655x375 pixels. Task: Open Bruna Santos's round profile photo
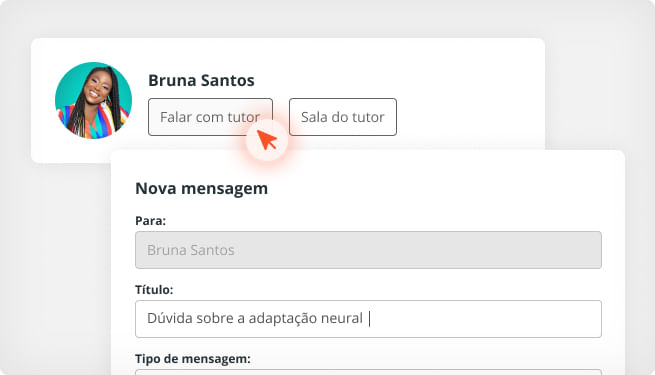(94, 100)
